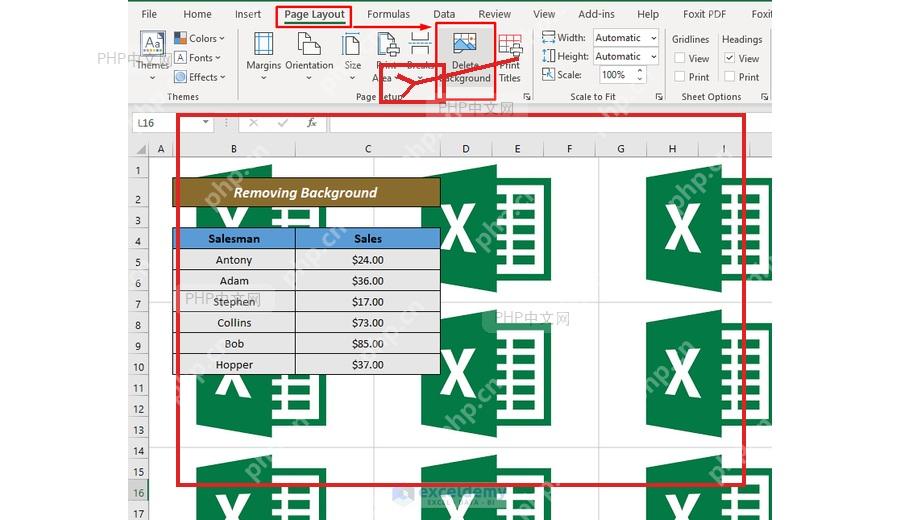Viewport: 900px width, 520px height.
Task: Open the Themes gallery button
Action: pyautogui.click(x=153, y=55)
